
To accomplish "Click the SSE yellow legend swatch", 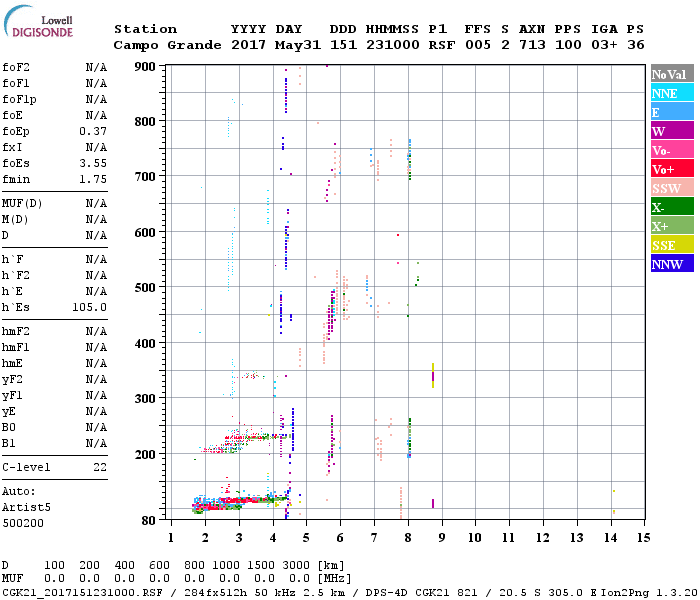I will pyautogui.click(x=672, y=244).
